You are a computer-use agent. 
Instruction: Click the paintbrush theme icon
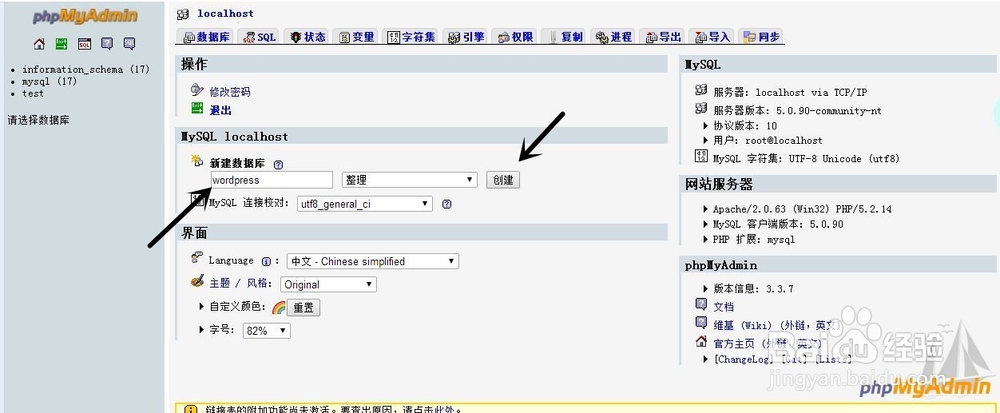click(x=197, y=282)
